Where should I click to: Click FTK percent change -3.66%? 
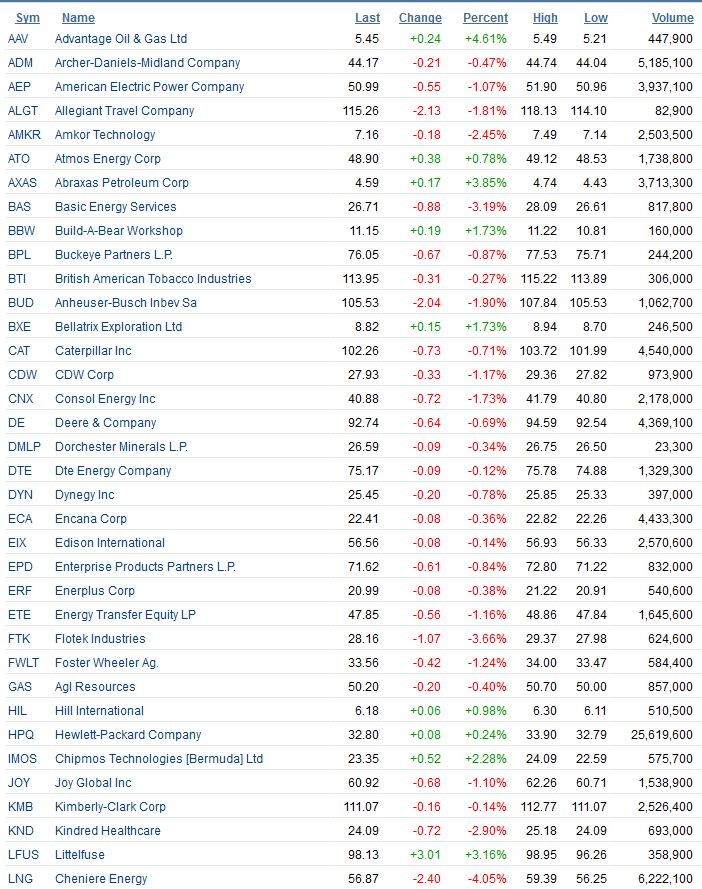pyautogui.click(x=487, y=638)
